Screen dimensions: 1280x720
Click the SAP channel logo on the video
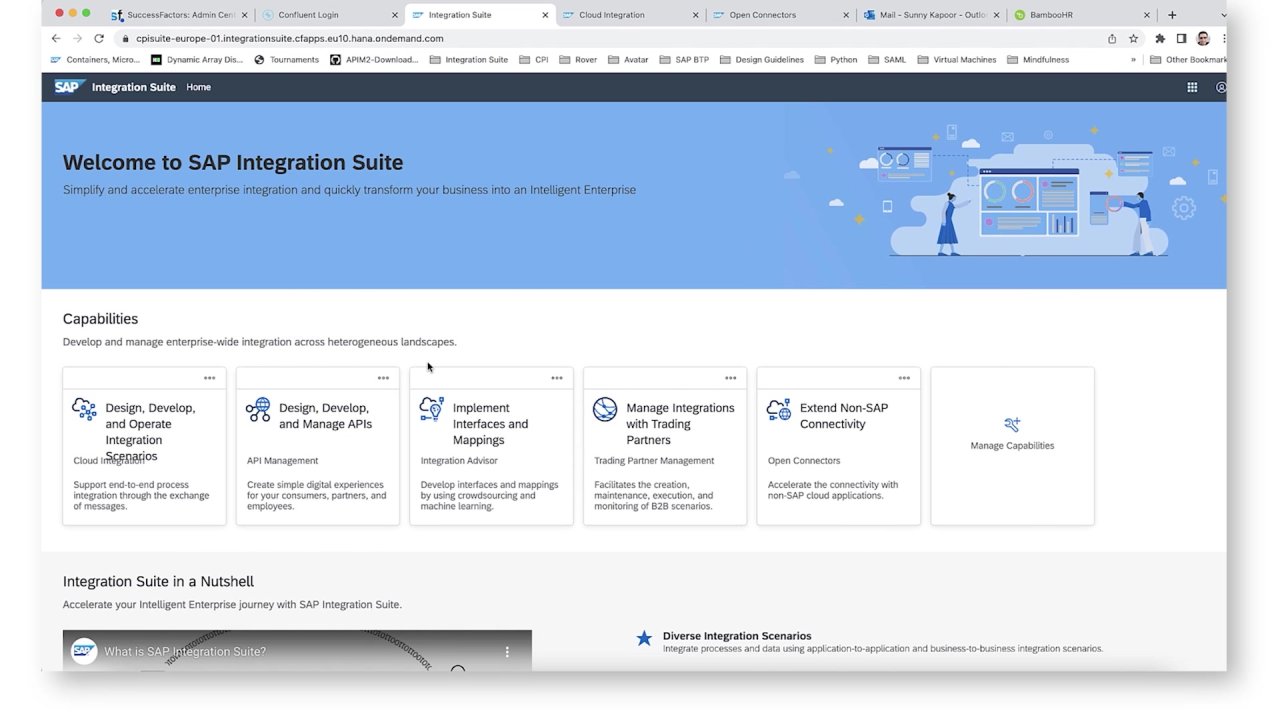[x=84, y=651]
